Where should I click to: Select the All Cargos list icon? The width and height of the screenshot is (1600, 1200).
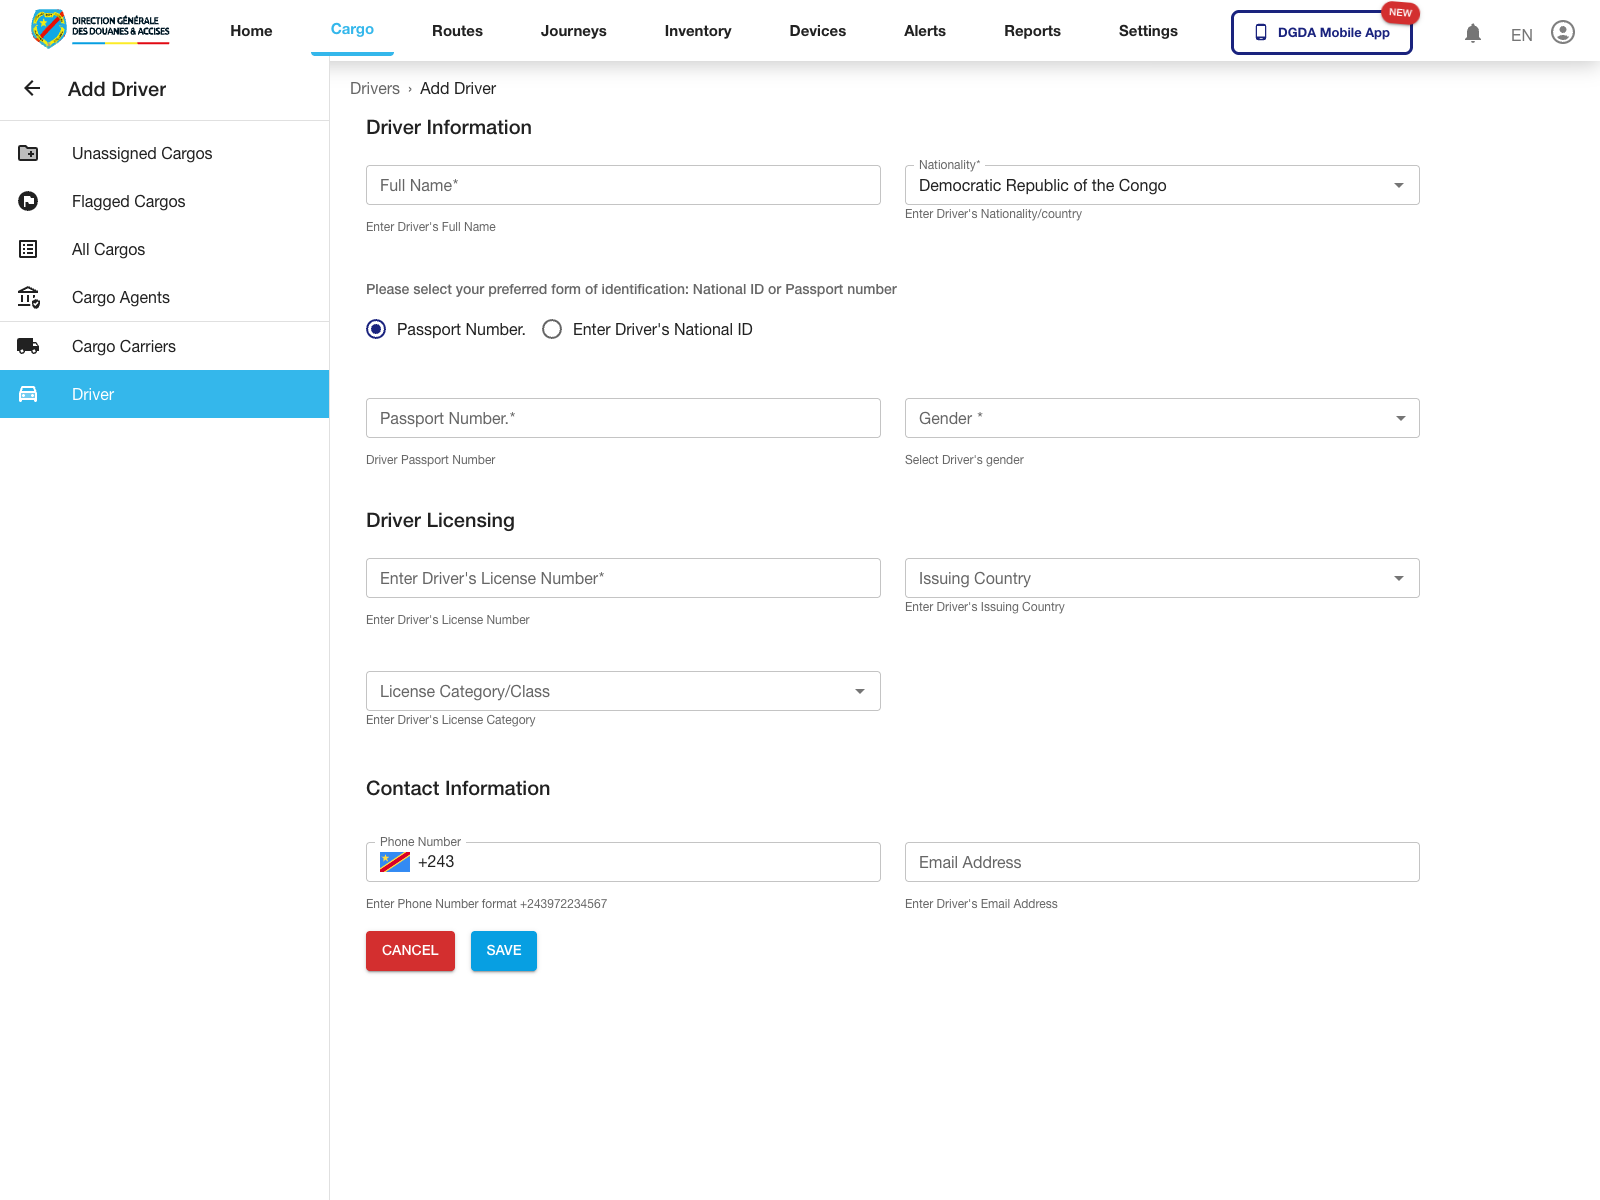(28, 249)
